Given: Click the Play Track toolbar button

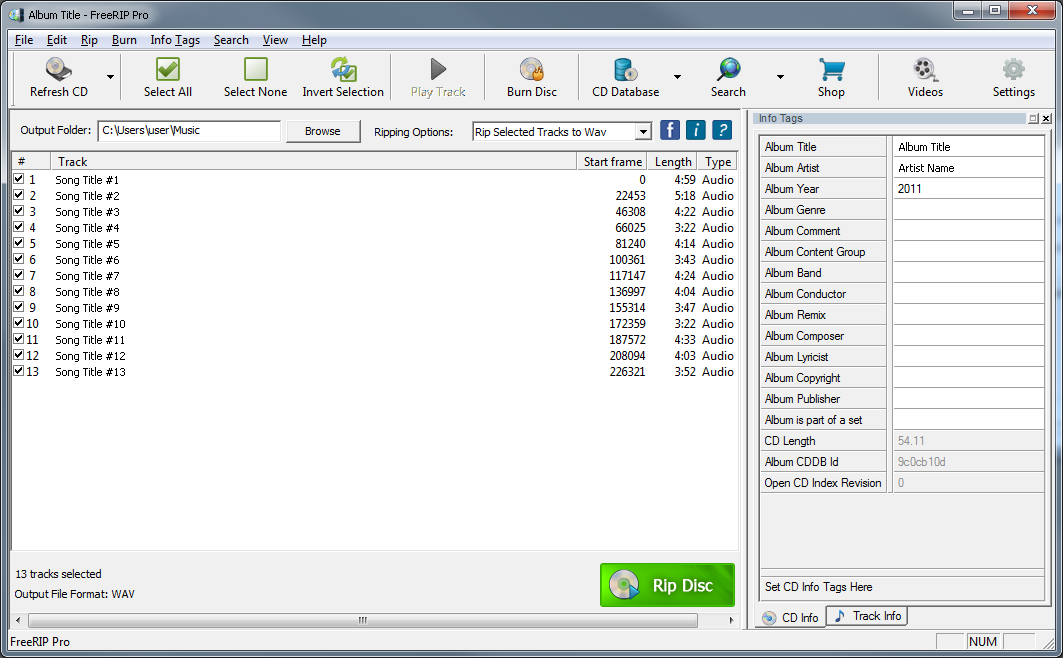Looking at the screenshot, I should (x=438, y=78).
